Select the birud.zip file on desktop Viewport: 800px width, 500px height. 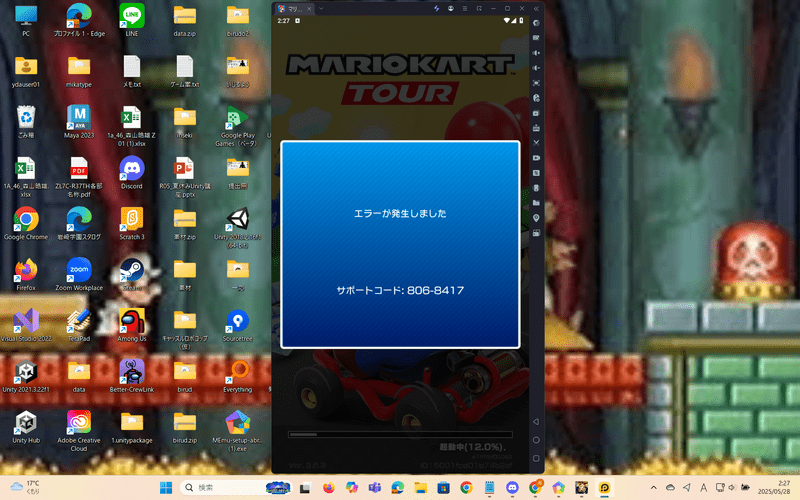pyautogui.click(x=185, y=428)
